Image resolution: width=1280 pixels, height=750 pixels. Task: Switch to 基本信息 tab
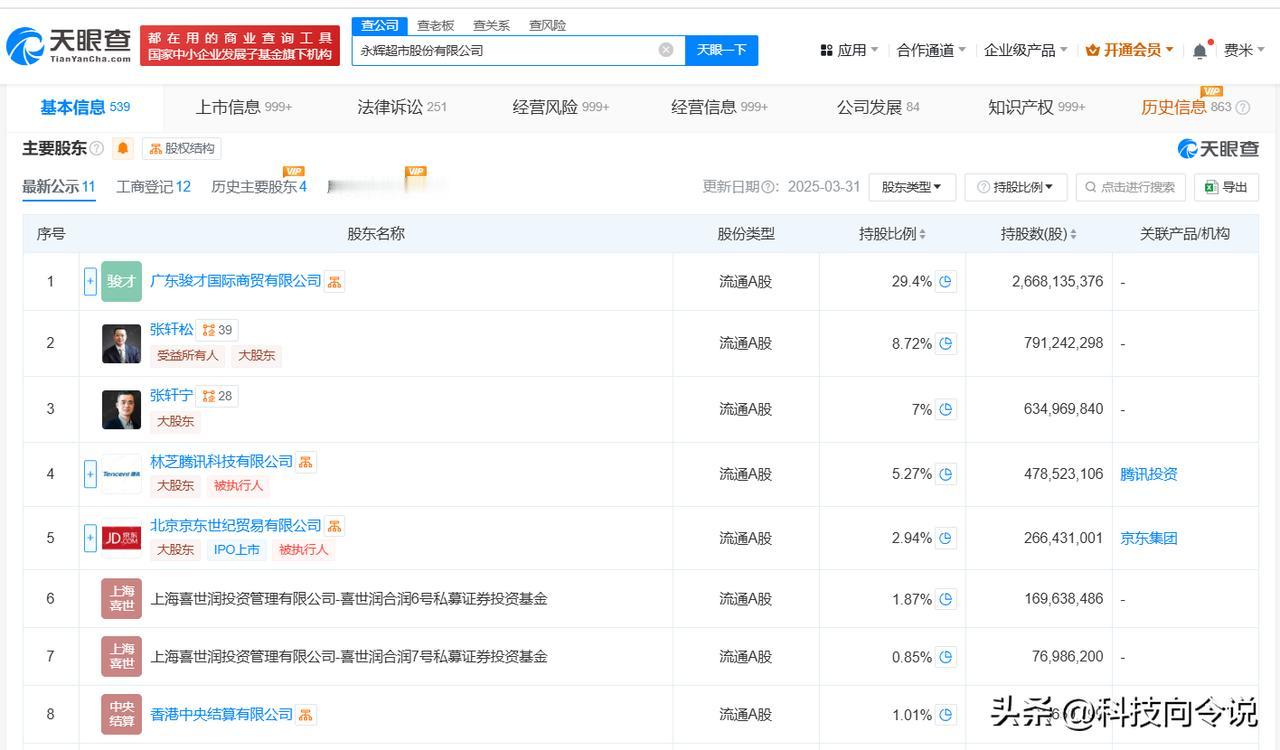[85, 107]
